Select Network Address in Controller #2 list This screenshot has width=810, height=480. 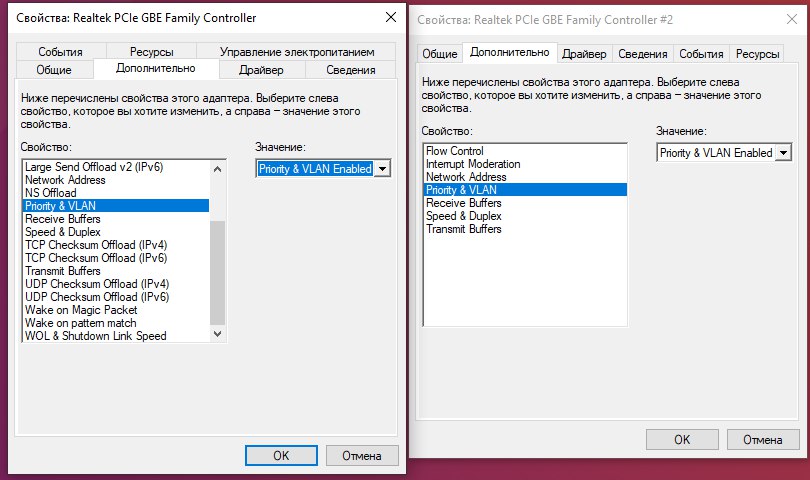[525, 177]
